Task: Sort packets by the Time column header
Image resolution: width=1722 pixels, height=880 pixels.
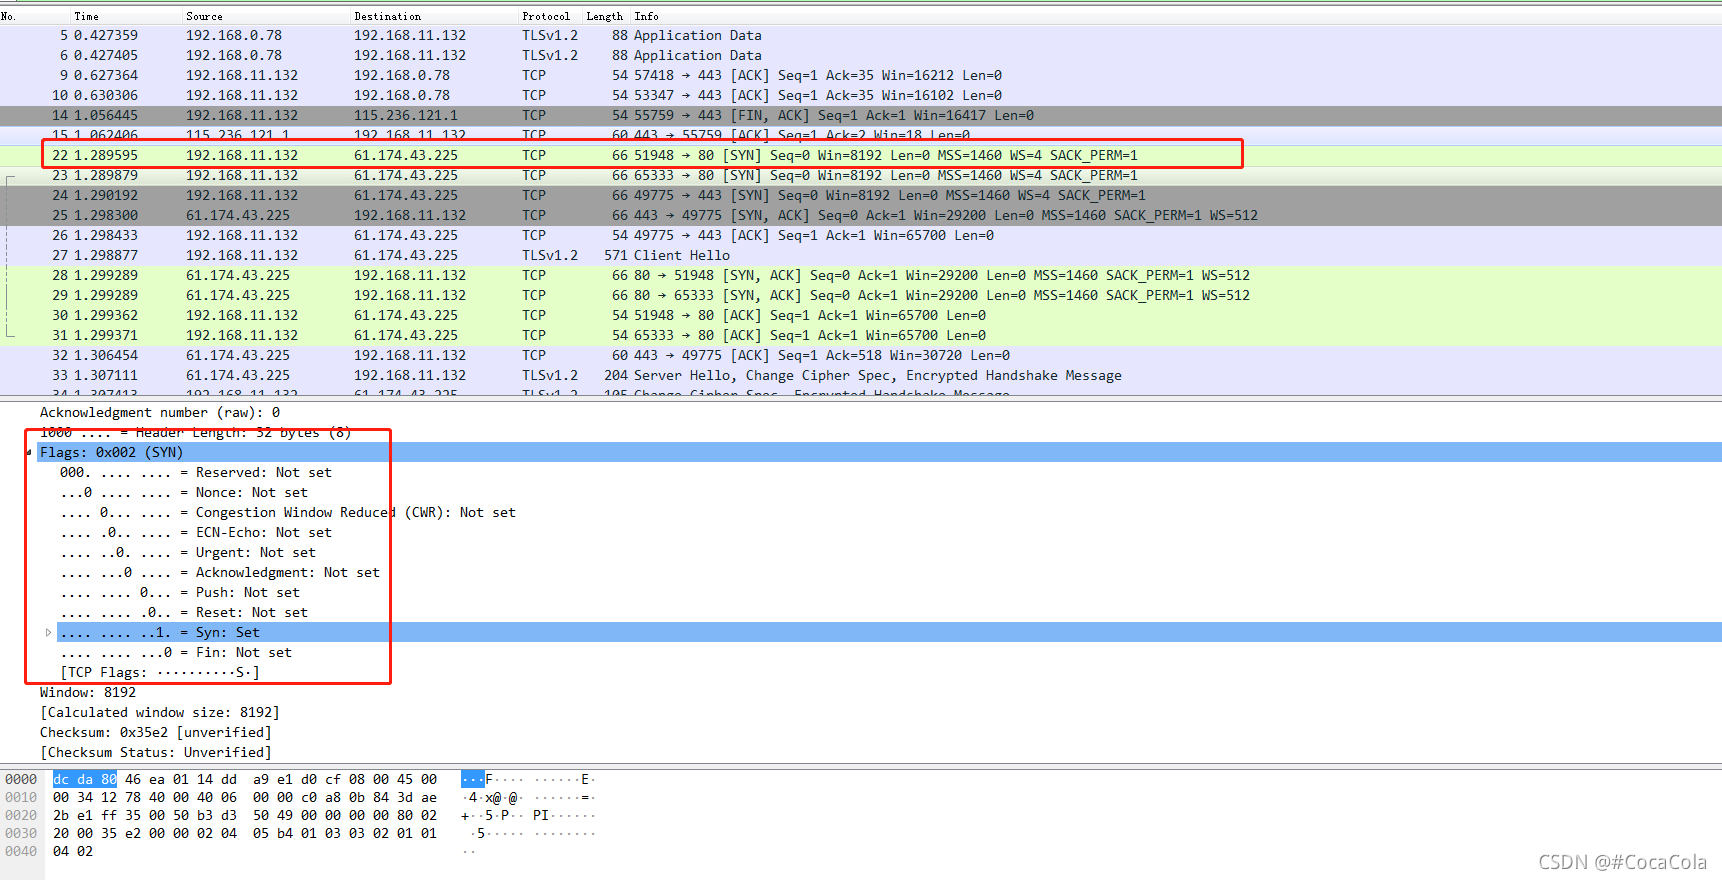Action: [x=87, y=16]
